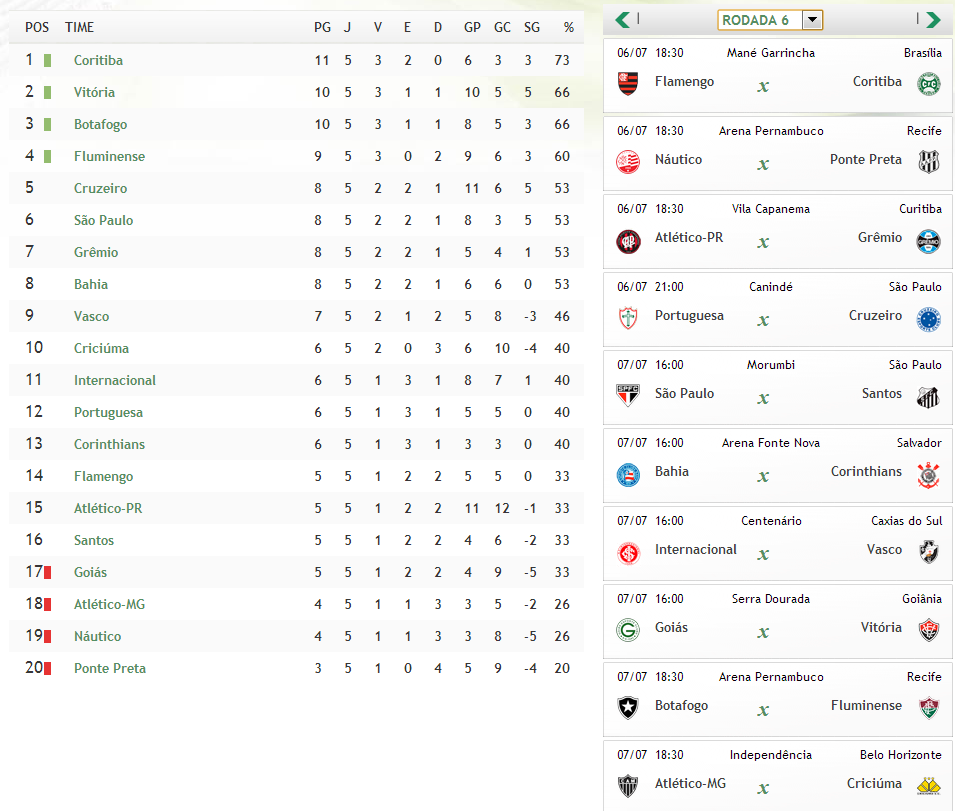Screen dimensions: 955x811
Task: Click red marker next to Goiás
Action: [x=47, y=572]
